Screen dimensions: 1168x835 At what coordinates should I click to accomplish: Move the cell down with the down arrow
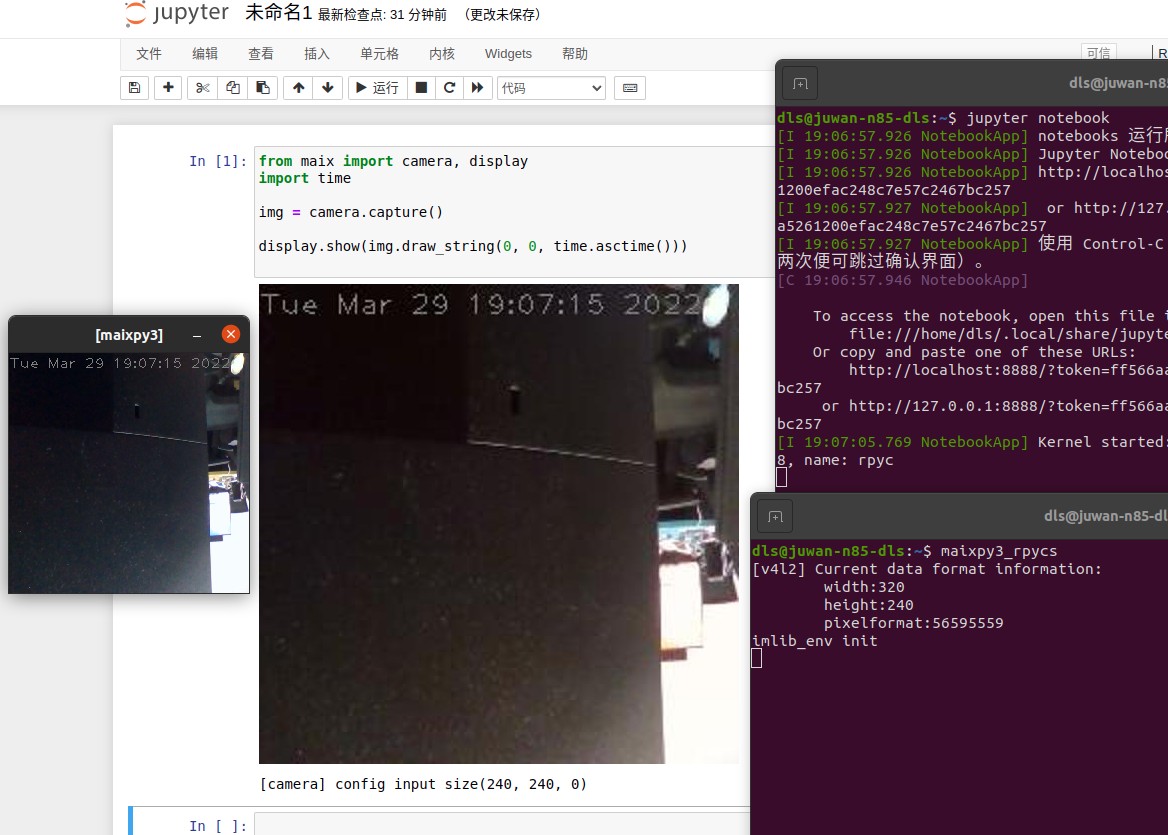[327, 88]
